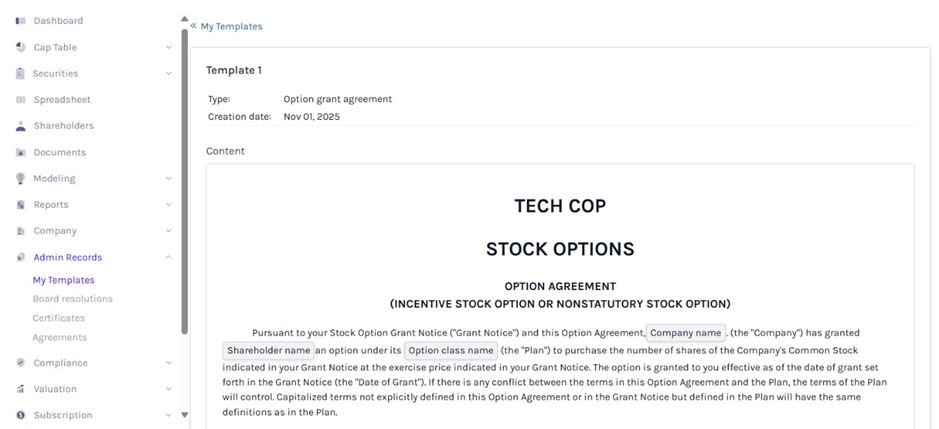Click the Documents folder icon
939x429 pixels.
coord(21,153)
